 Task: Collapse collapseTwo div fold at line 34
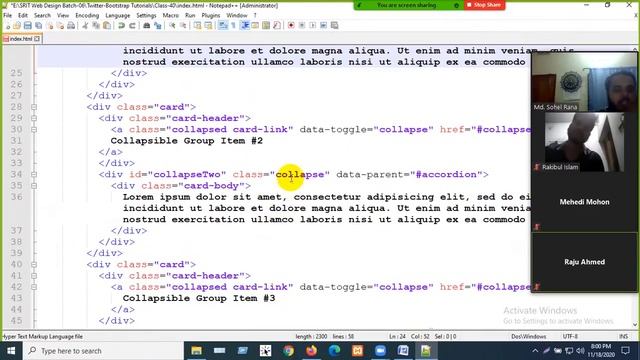click(34, 174)
